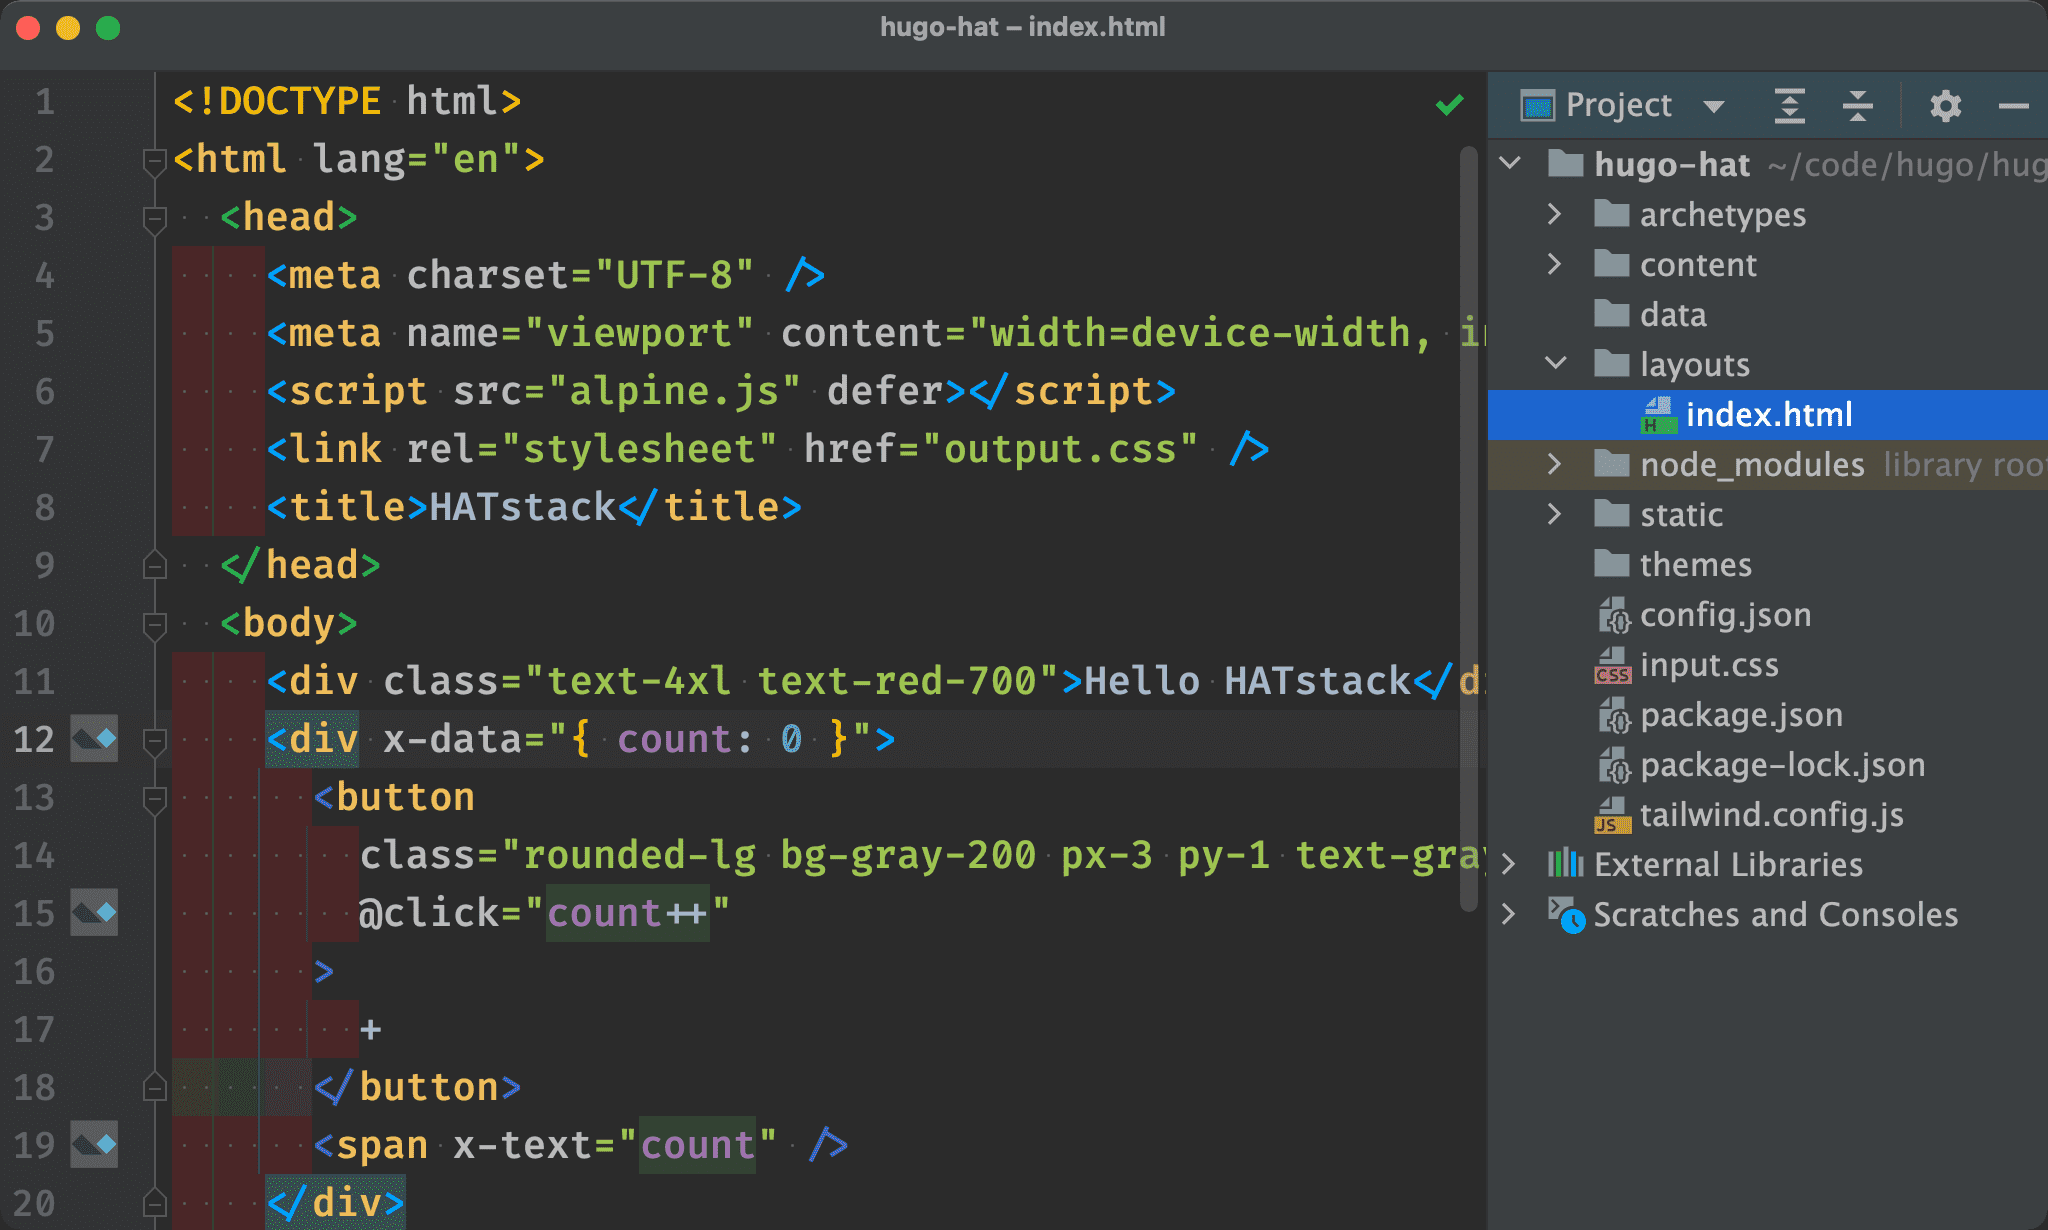This screenshot has width=2048, height=1230.
Task: Select index.html in project tree
Action: coord(1769,415)
